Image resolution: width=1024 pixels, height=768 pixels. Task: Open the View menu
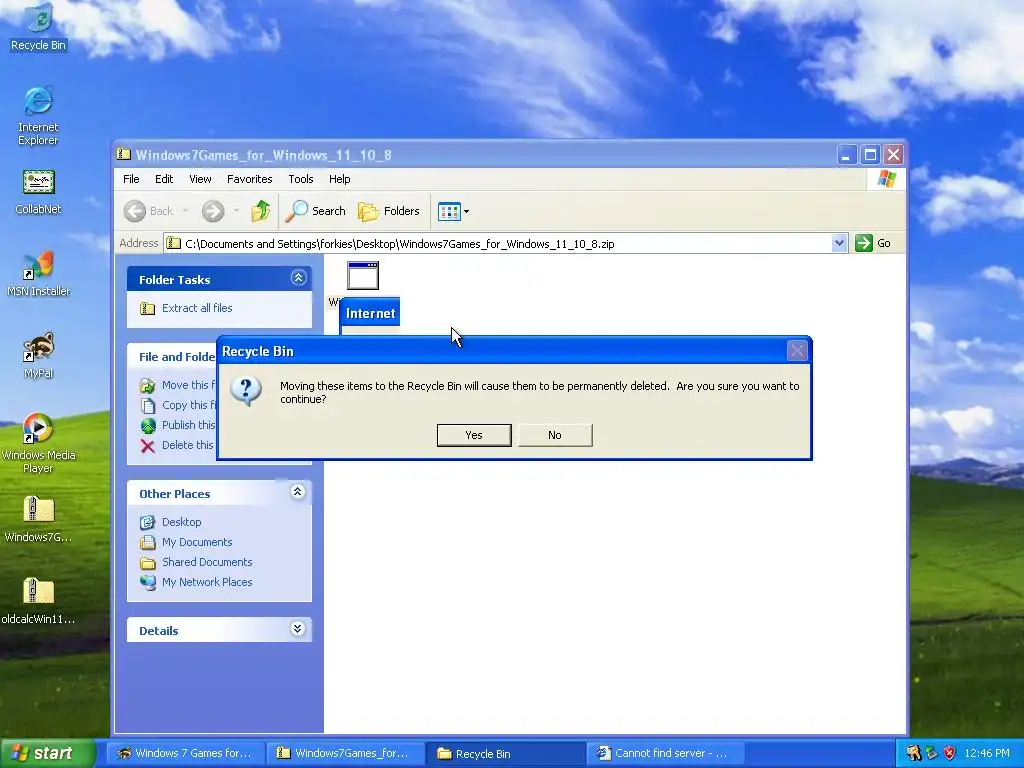coord(200,179)
